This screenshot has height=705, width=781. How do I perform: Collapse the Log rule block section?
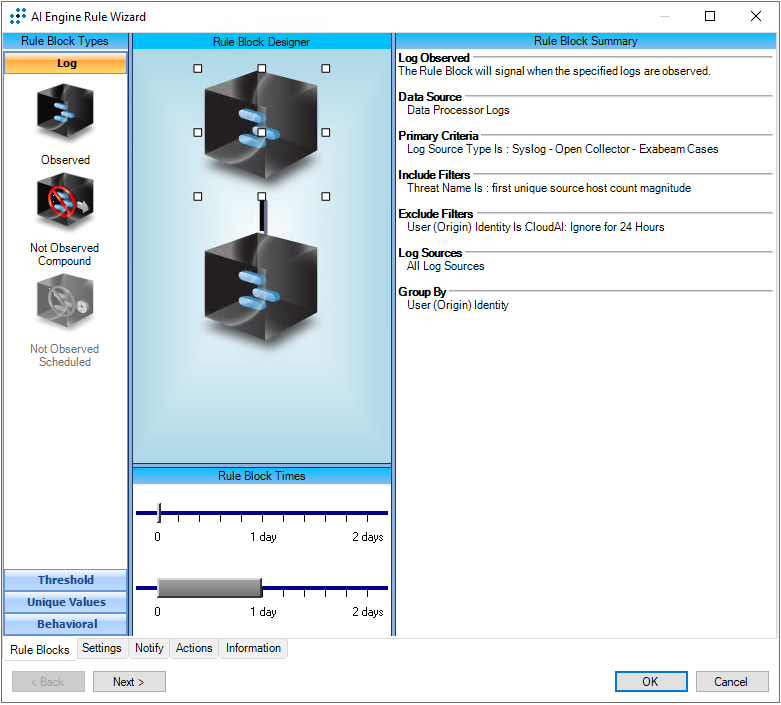(66, 63)
